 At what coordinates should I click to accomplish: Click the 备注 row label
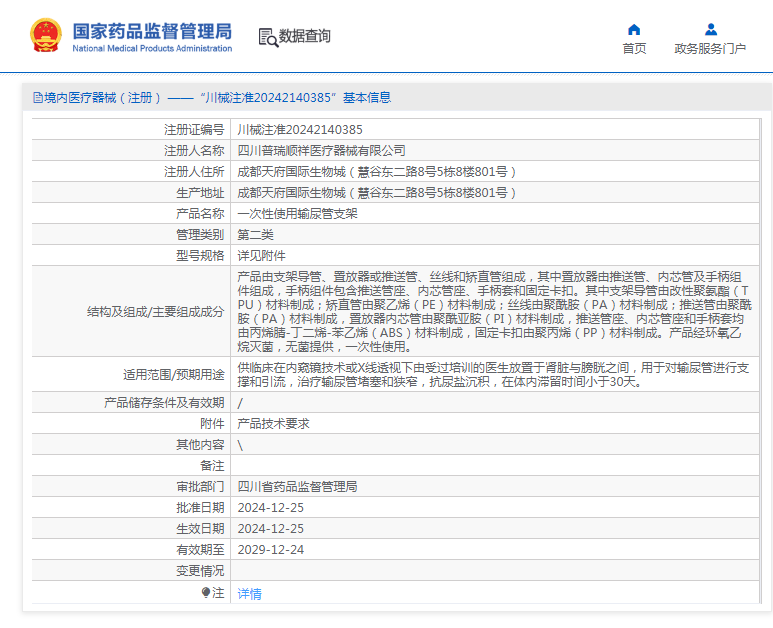click(212, 466)
